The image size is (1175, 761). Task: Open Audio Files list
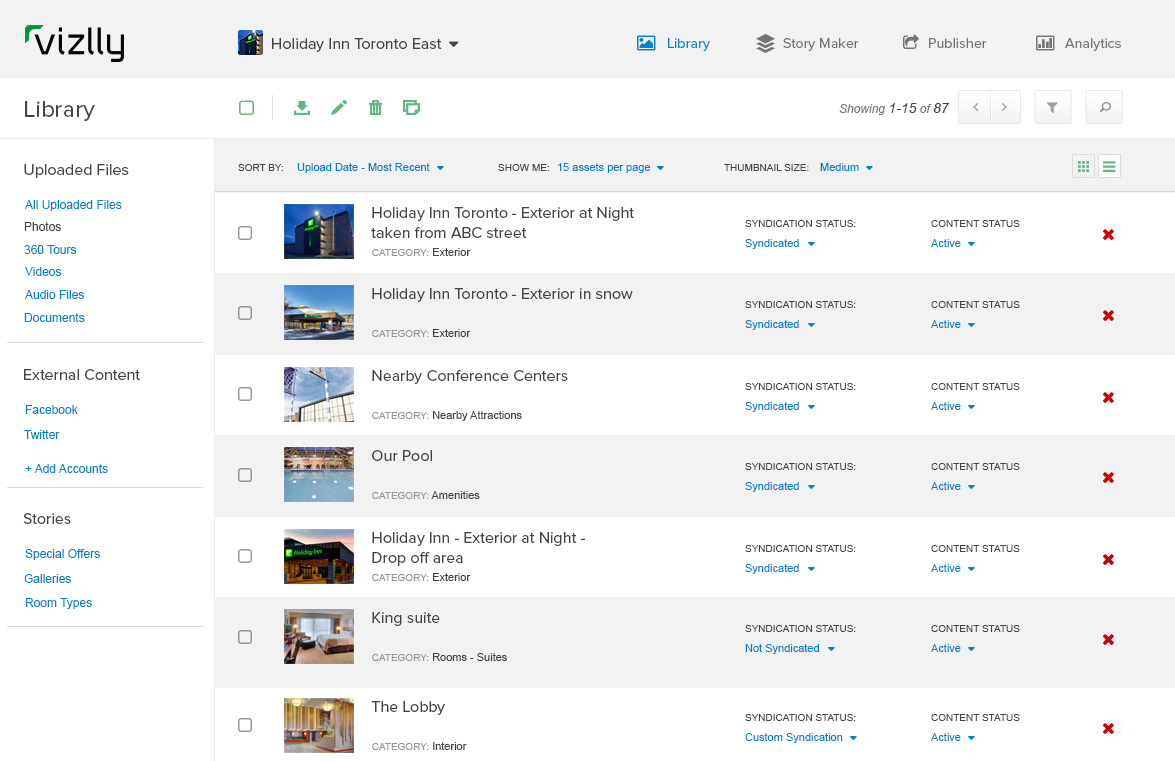tap(54, 295)
